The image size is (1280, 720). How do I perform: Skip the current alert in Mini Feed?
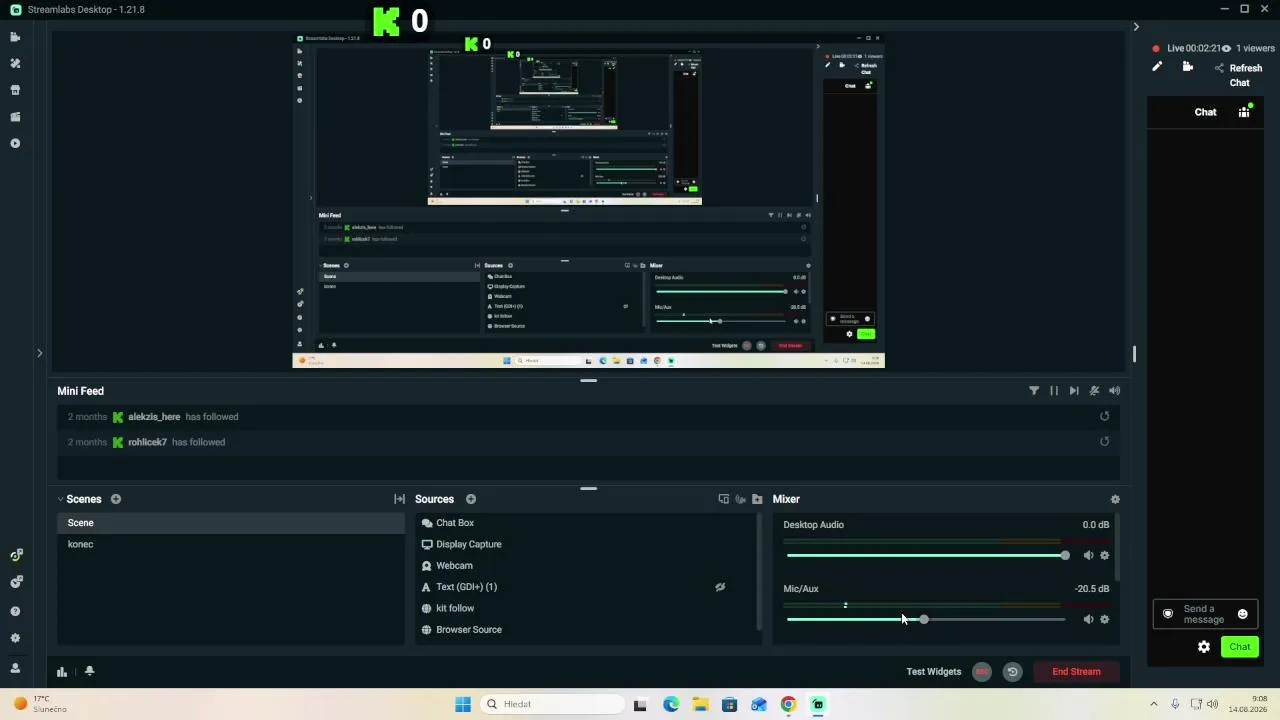1074,391
